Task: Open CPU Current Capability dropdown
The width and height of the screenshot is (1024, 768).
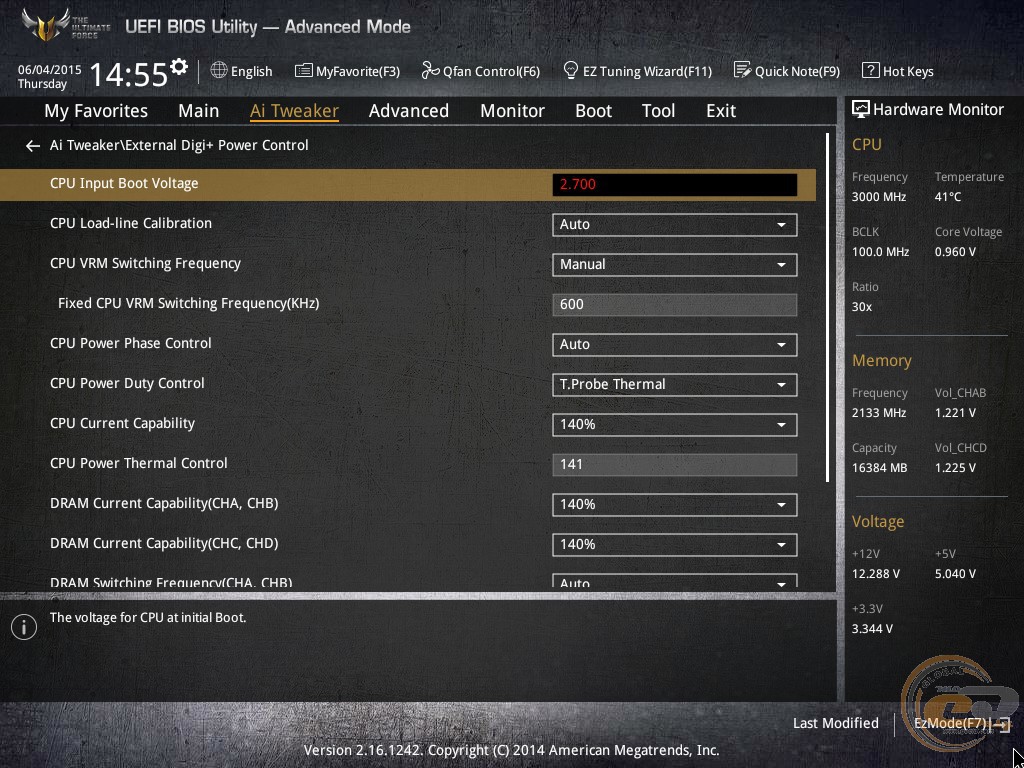Action: [674, 424]
